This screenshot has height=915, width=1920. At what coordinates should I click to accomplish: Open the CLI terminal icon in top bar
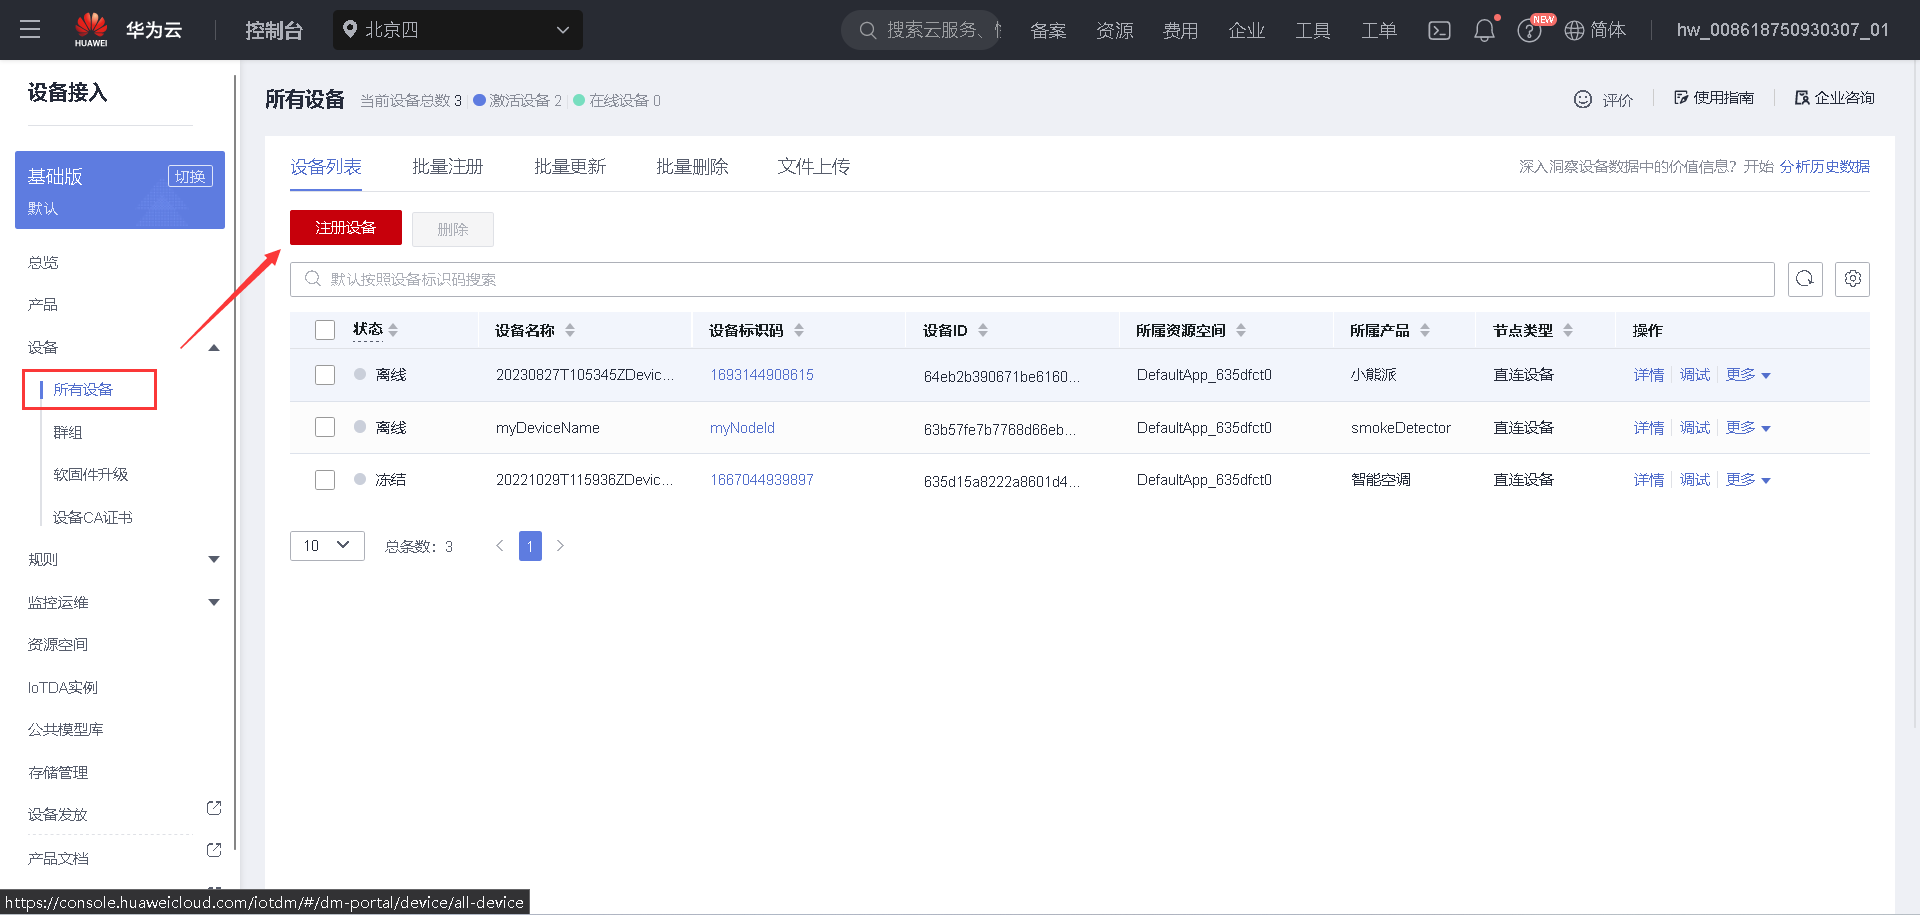coord(1439,30)
